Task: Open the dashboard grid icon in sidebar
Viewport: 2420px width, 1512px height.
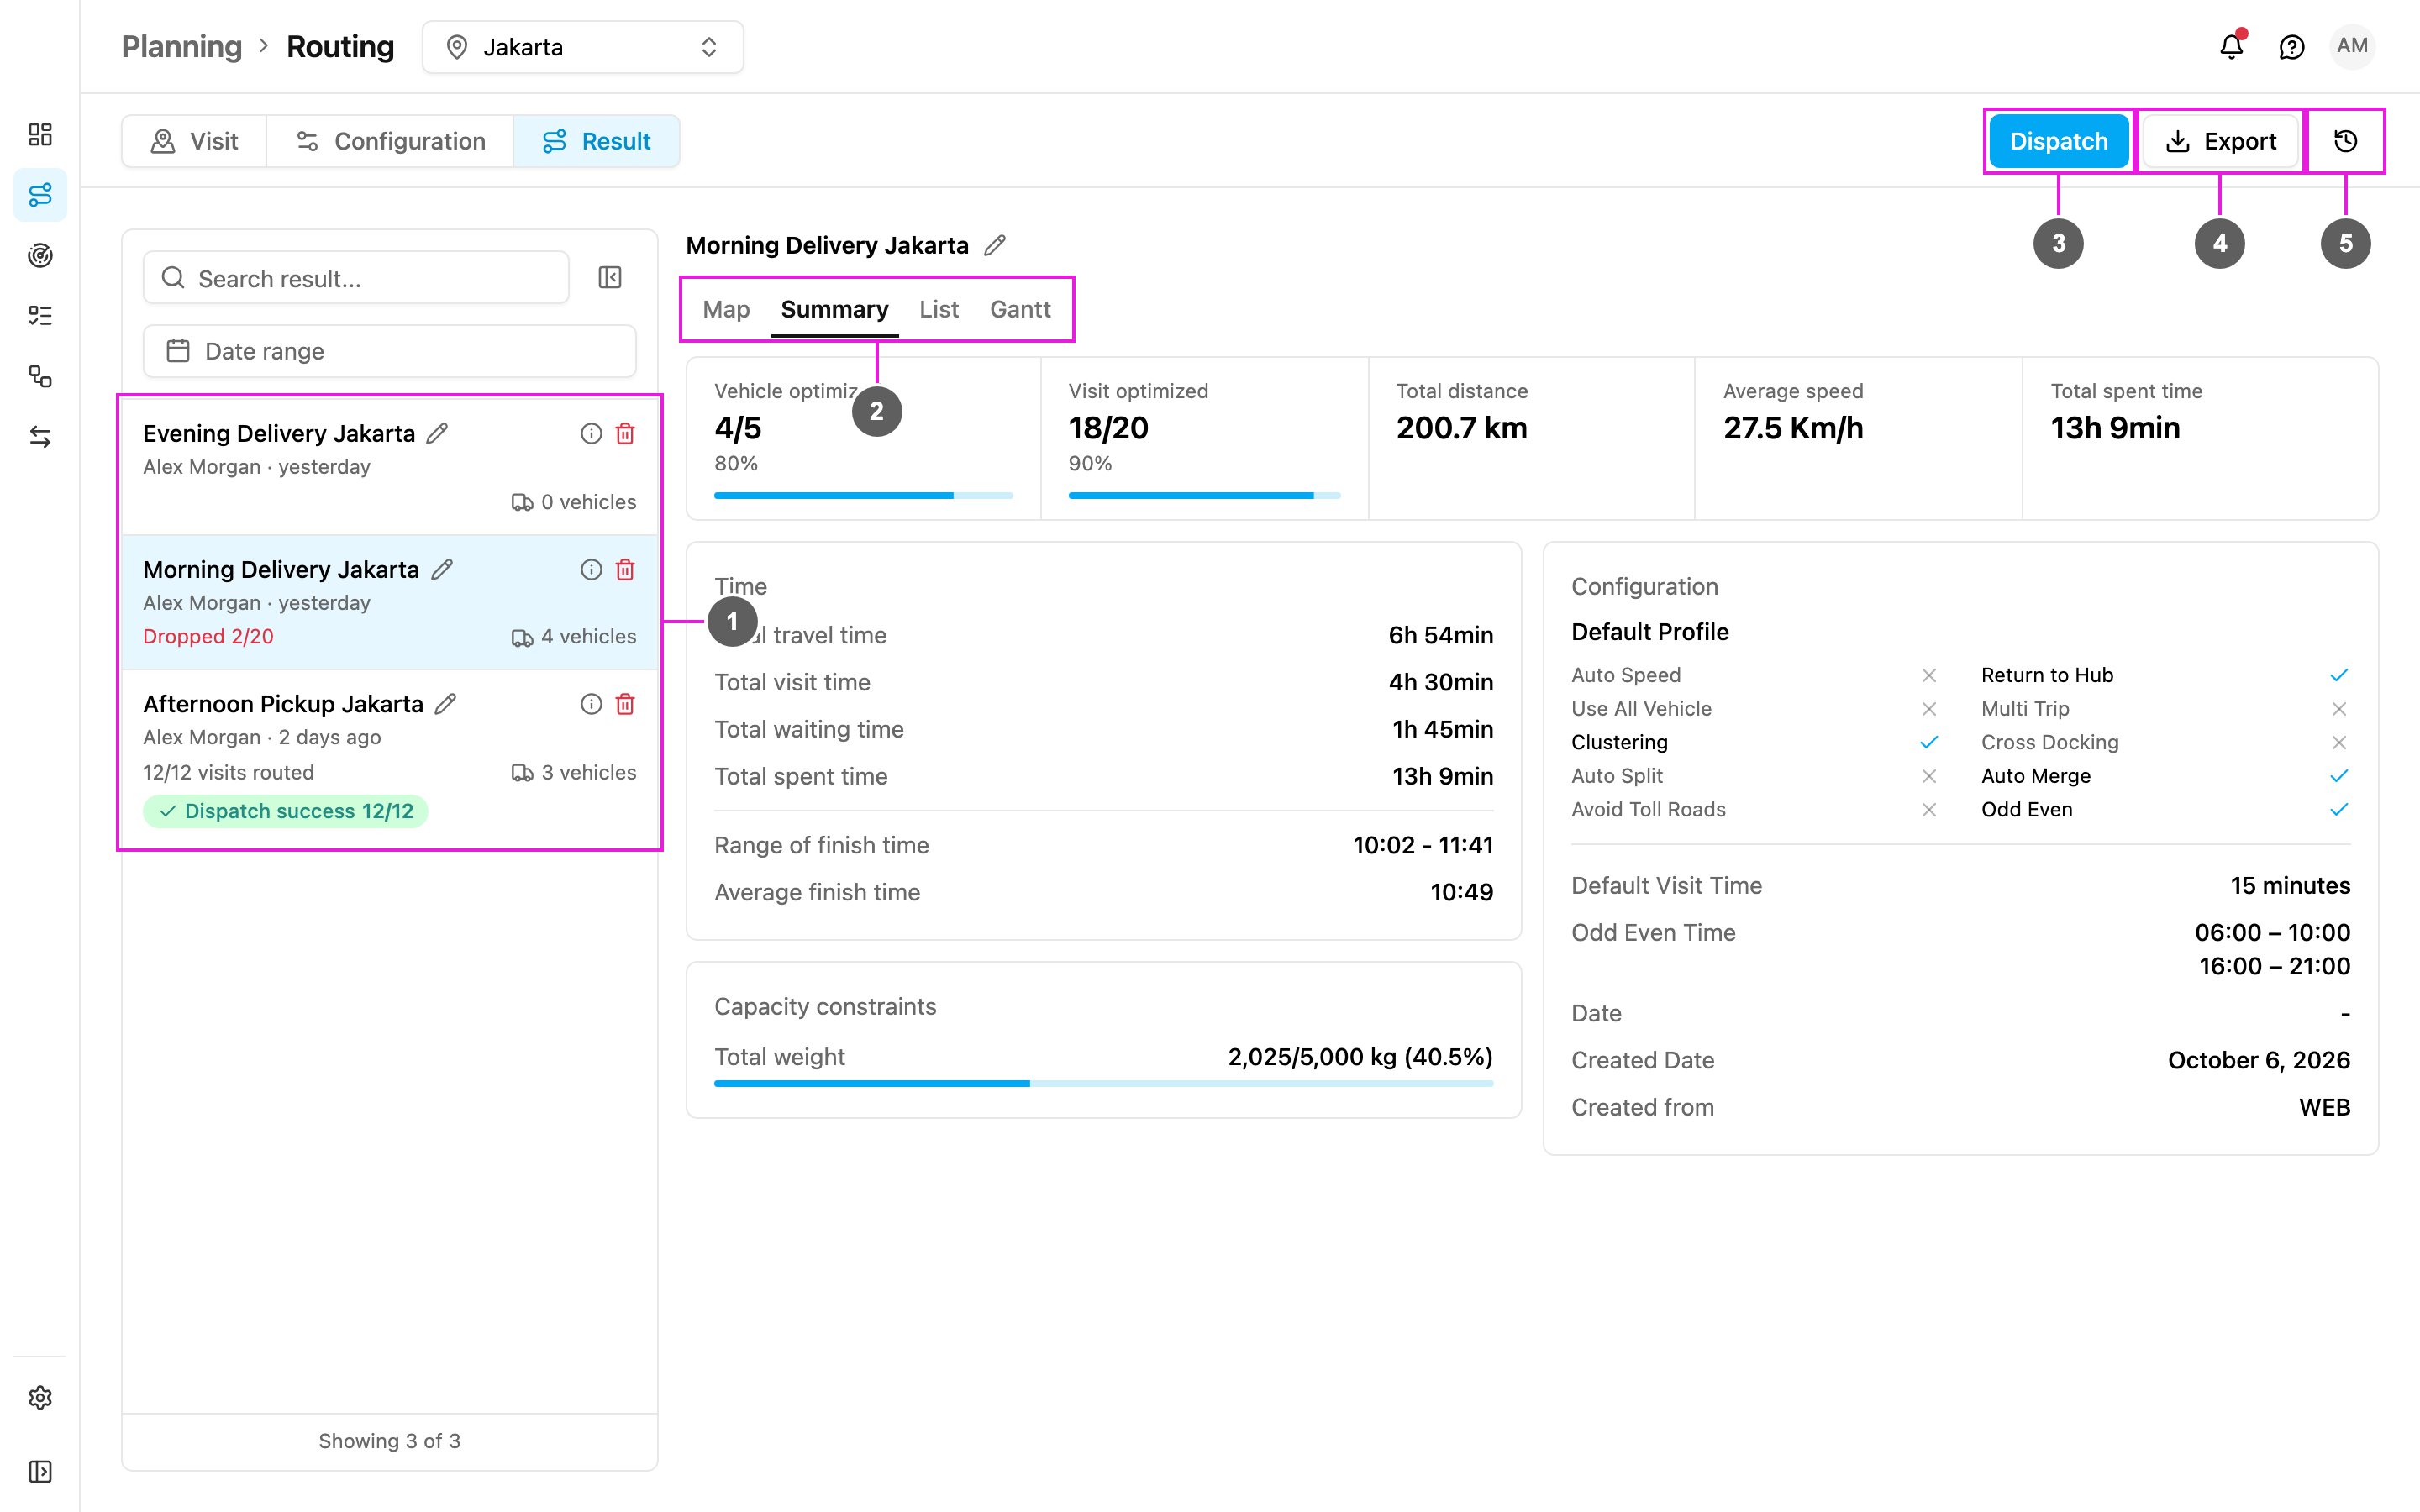Action: click(40, 134)
